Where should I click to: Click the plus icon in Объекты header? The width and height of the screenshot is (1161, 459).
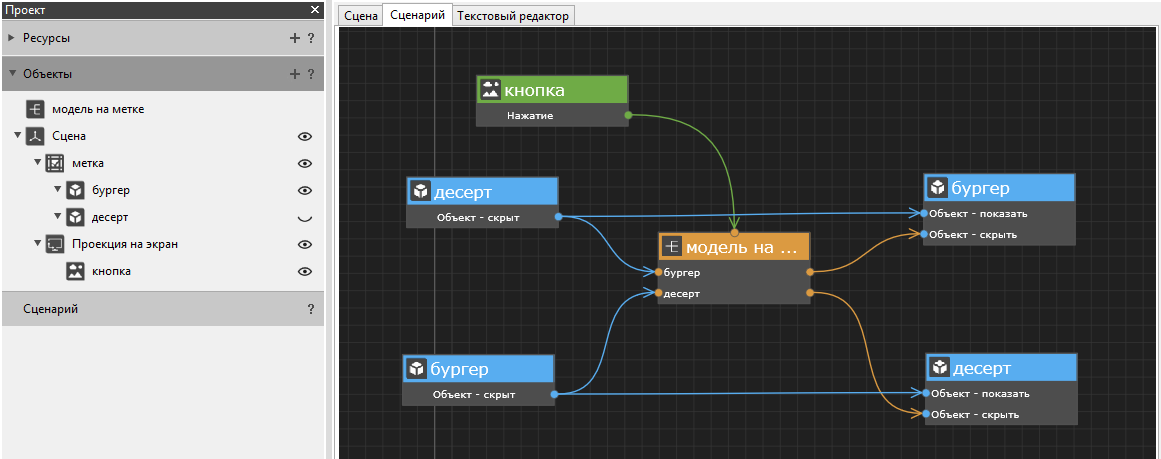294,74
